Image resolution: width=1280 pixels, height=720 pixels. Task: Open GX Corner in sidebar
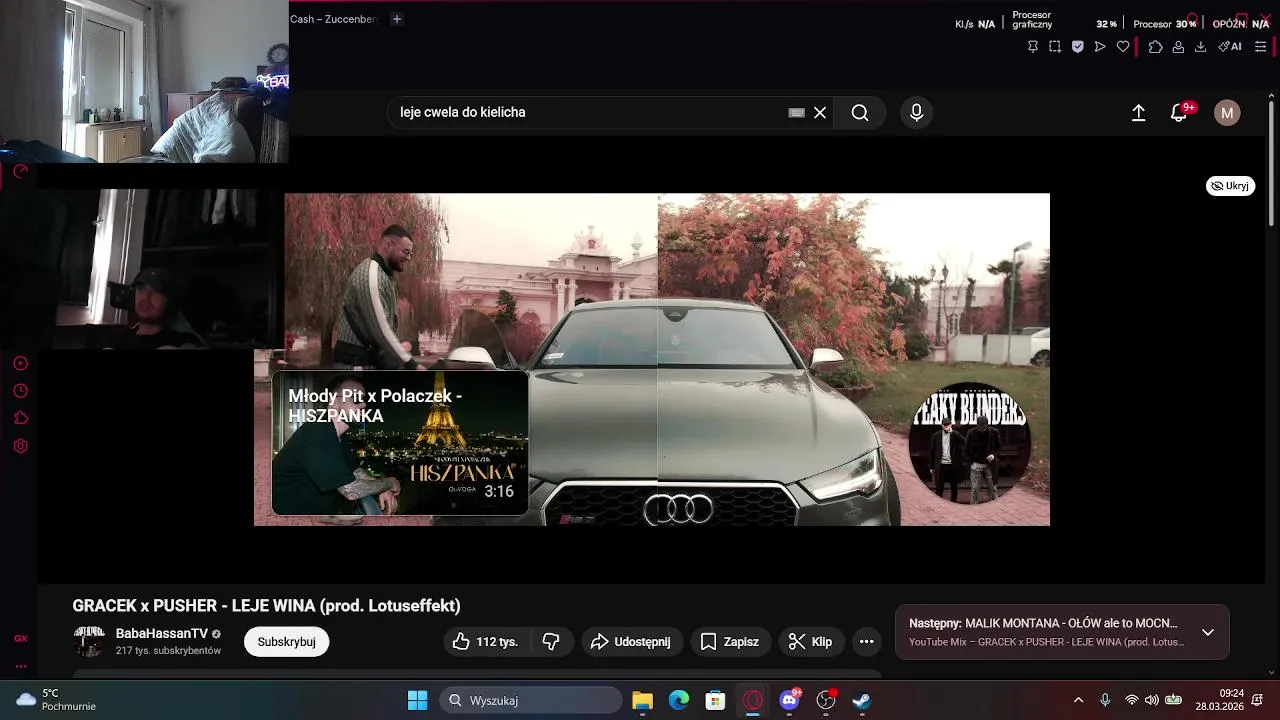[x=20, y=638]
